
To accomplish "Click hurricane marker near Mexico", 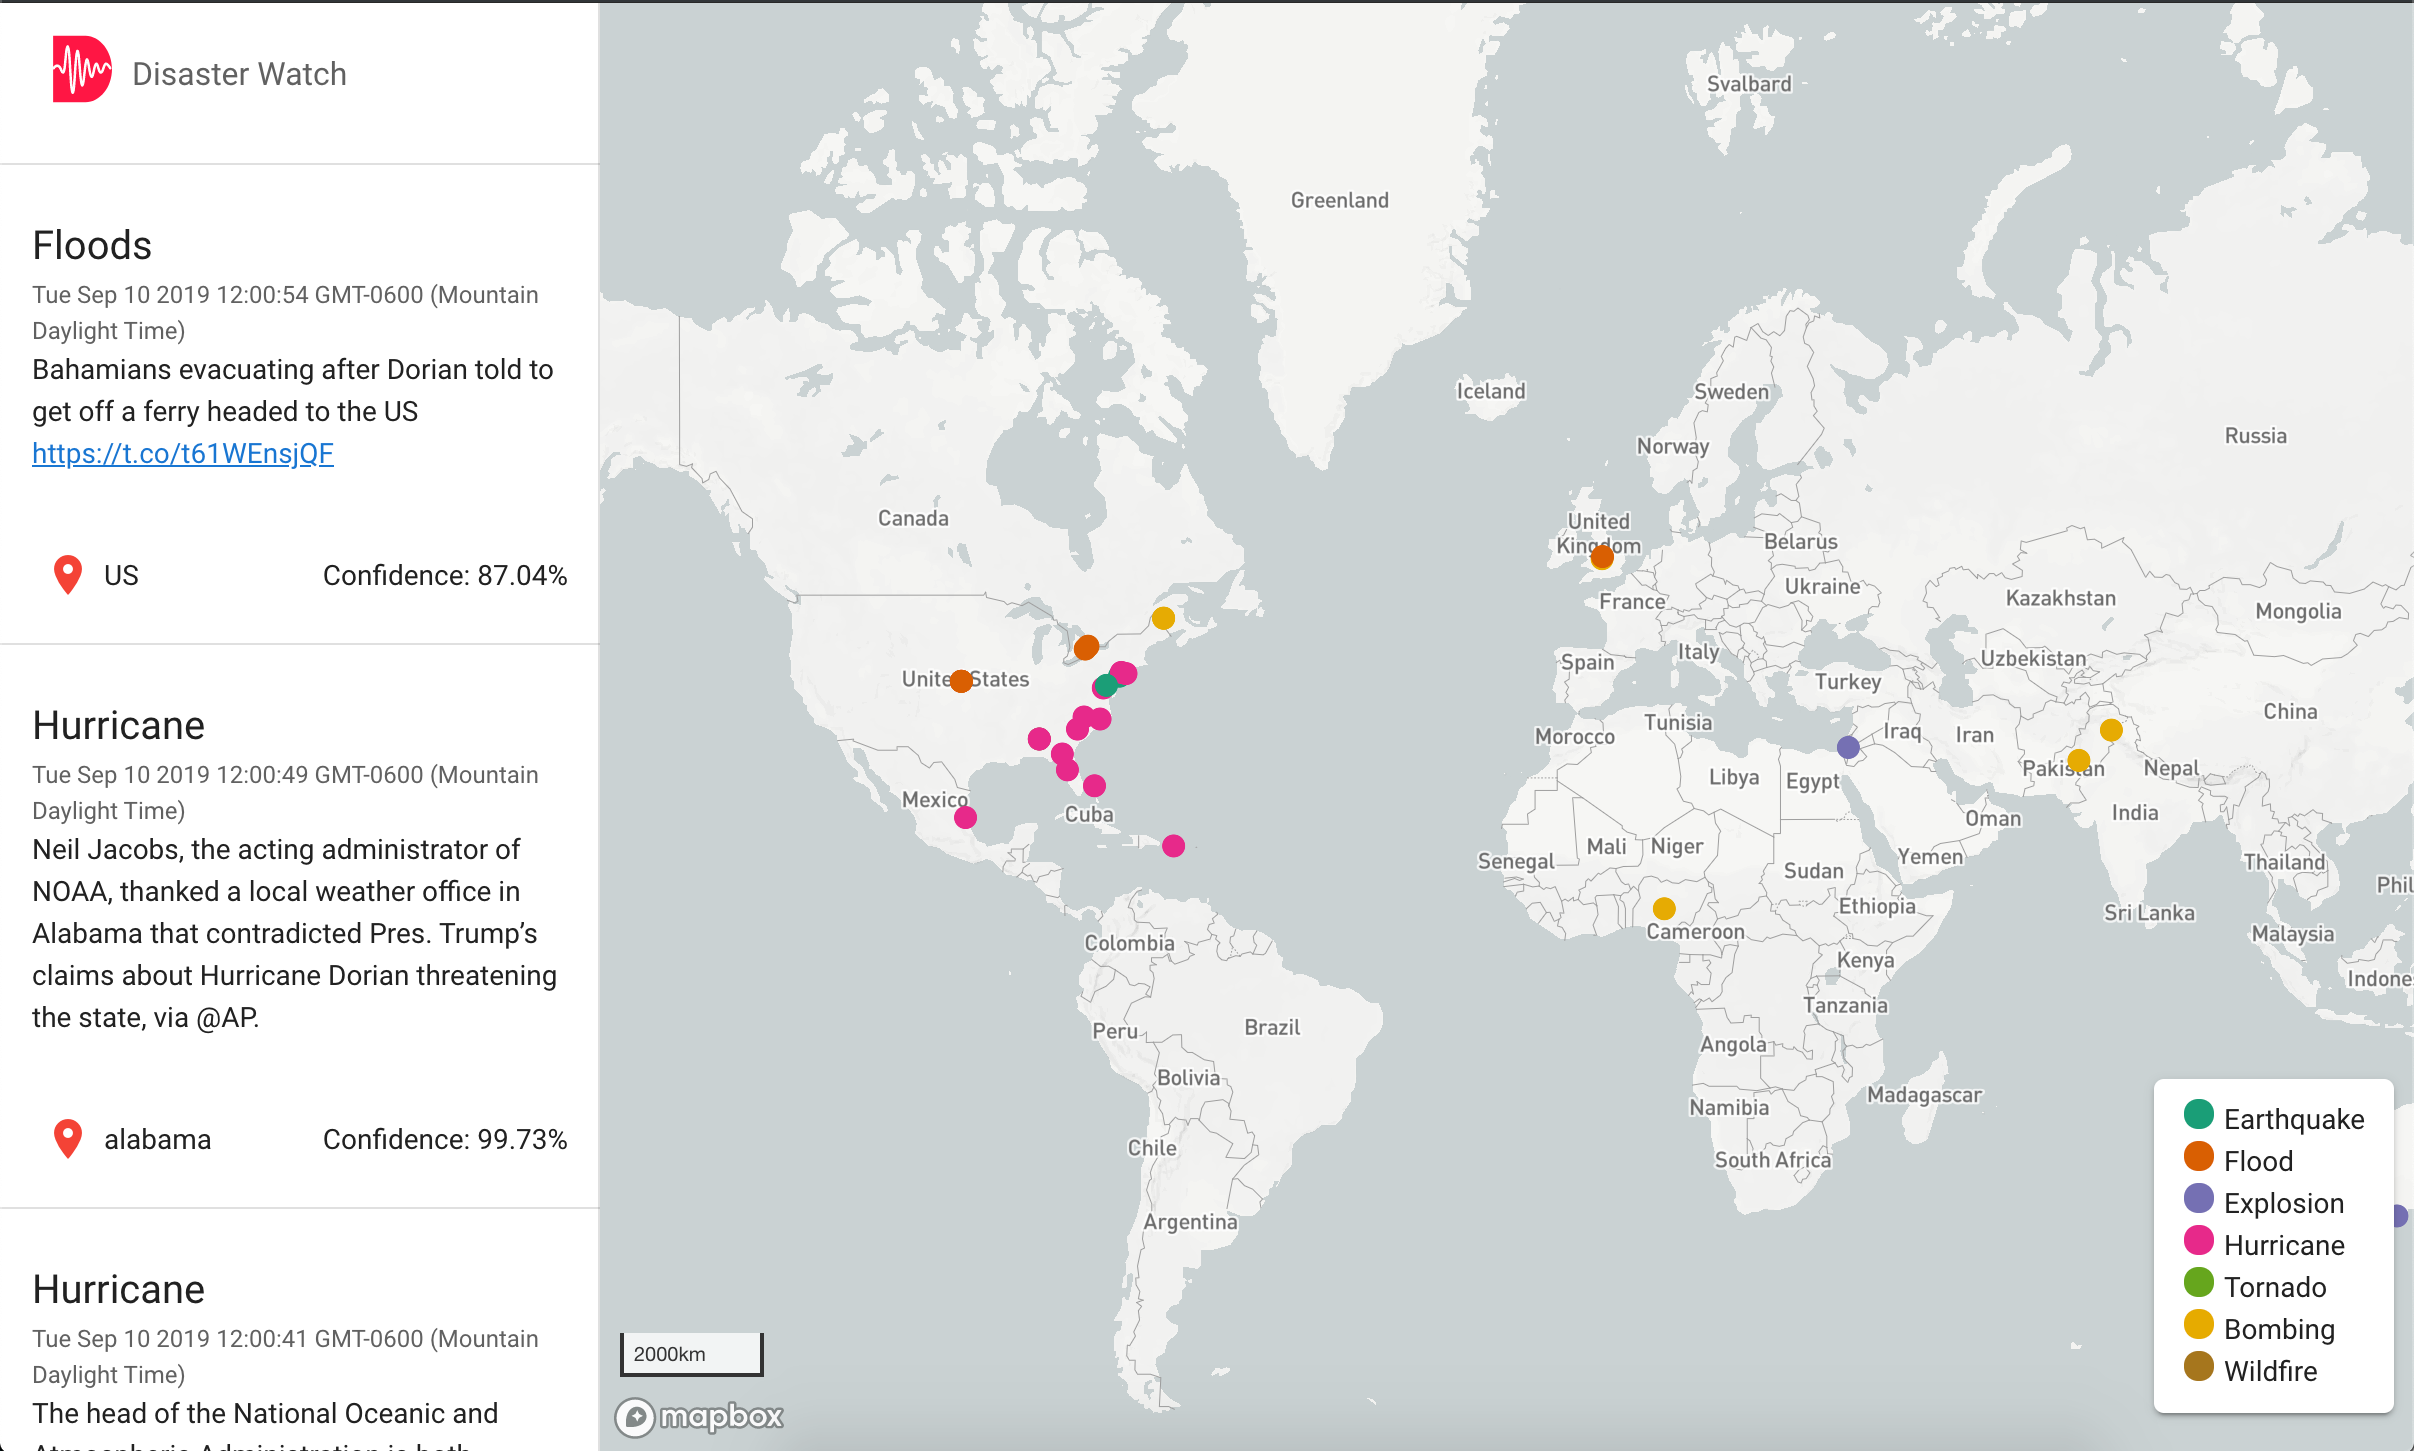I will point(965,818).
